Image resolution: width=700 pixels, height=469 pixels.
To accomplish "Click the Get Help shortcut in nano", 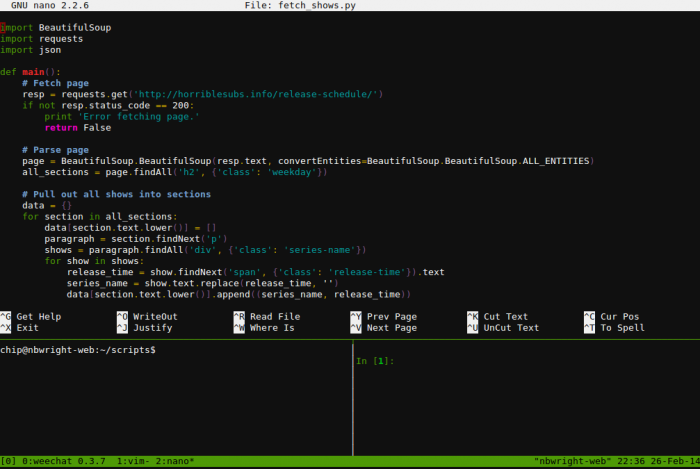I will pos(30,316).
